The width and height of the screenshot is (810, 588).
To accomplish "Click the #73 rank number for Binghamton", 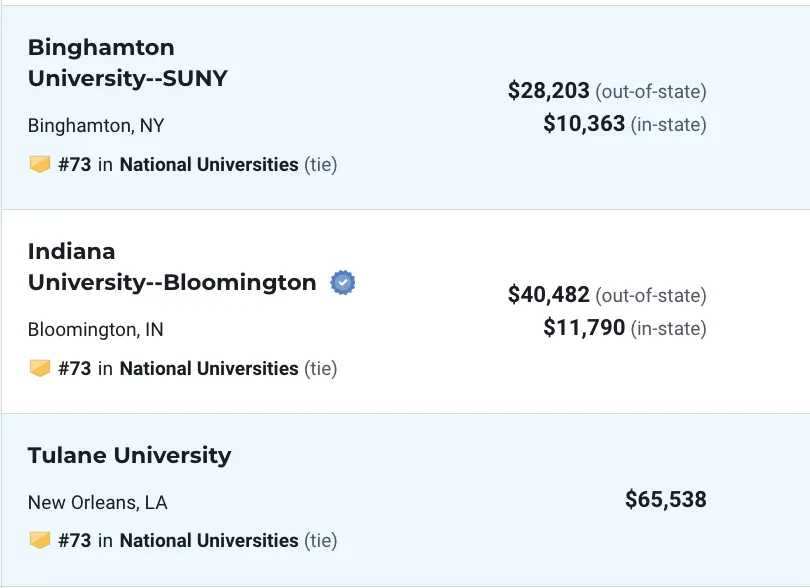I will tap(75, 165).
